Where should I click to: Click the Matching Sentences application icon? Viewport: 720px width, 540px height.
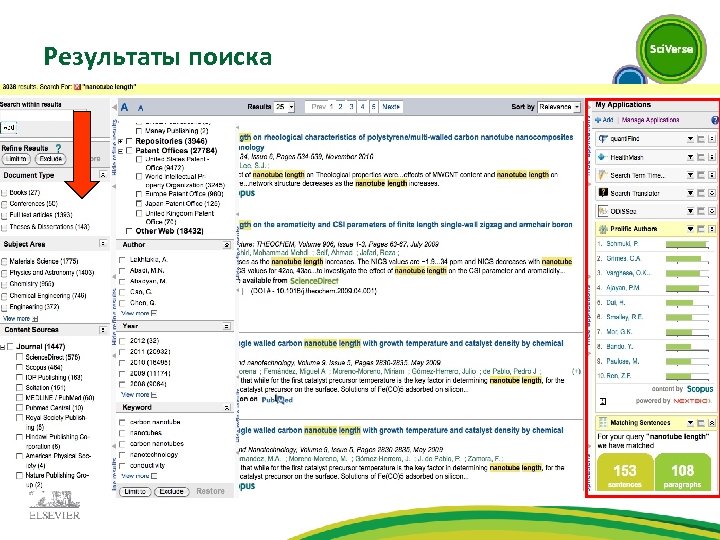pos(603,422)
